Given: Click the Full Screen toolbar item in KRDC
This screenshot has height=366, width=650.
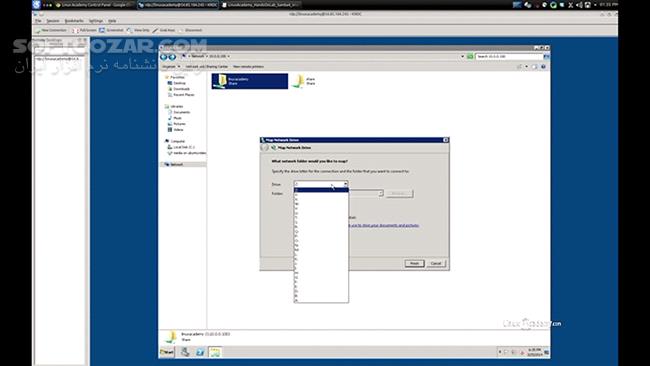Looking at the screenshot, I should pos(84,30).
